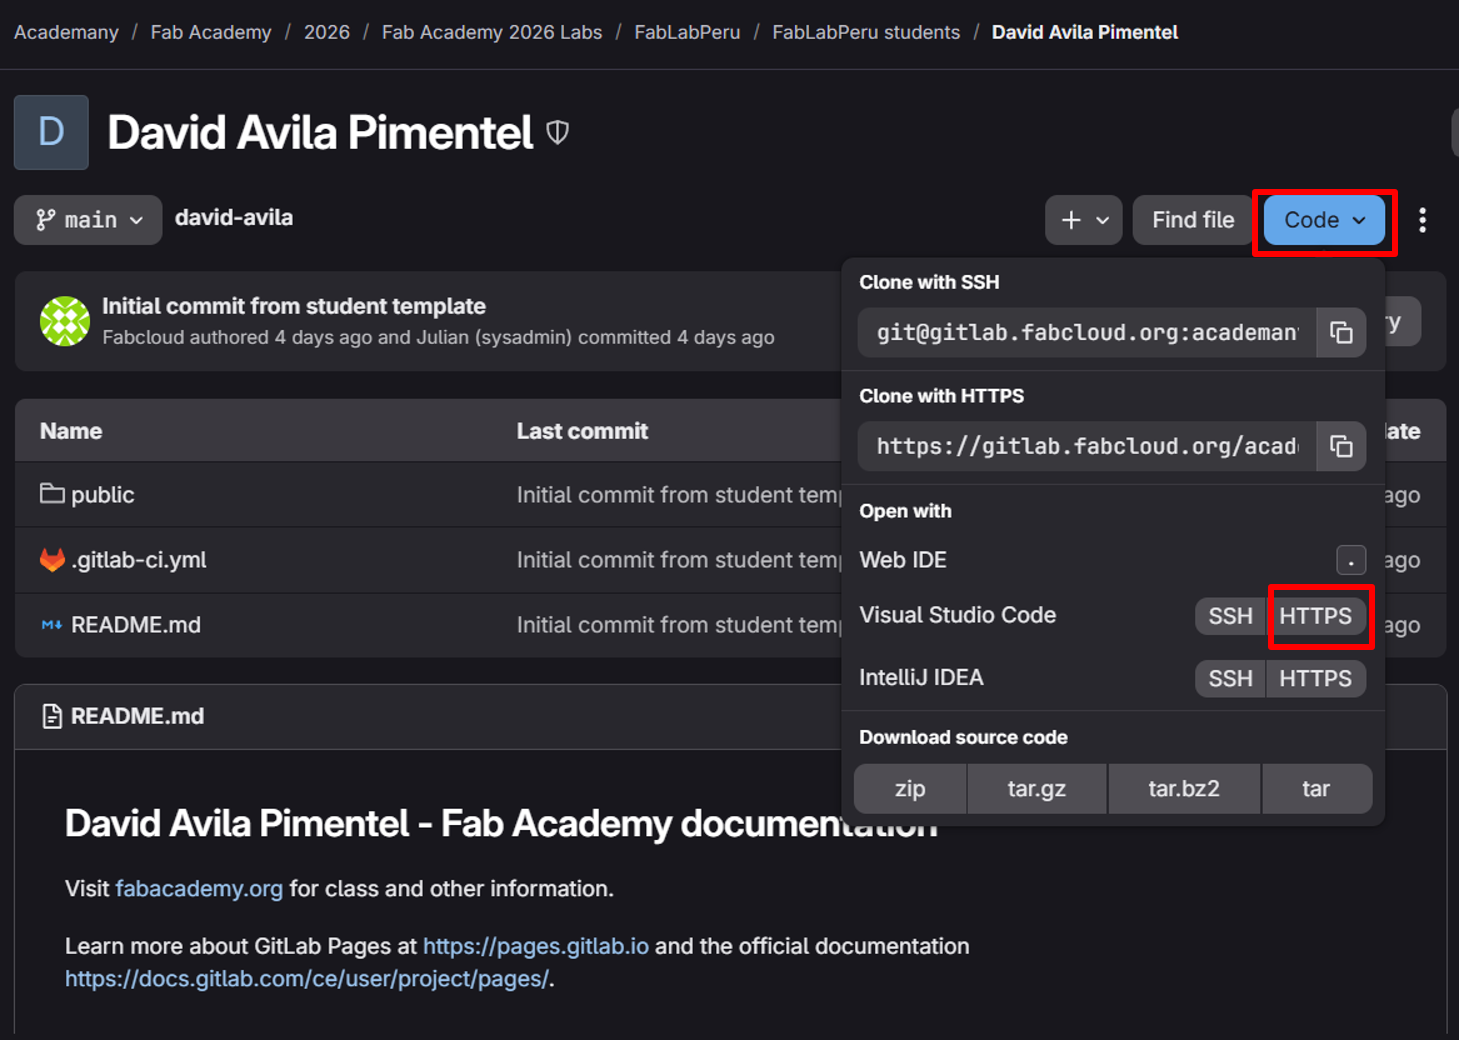Open the vertical three-dot actions menu

point(1422,220)
